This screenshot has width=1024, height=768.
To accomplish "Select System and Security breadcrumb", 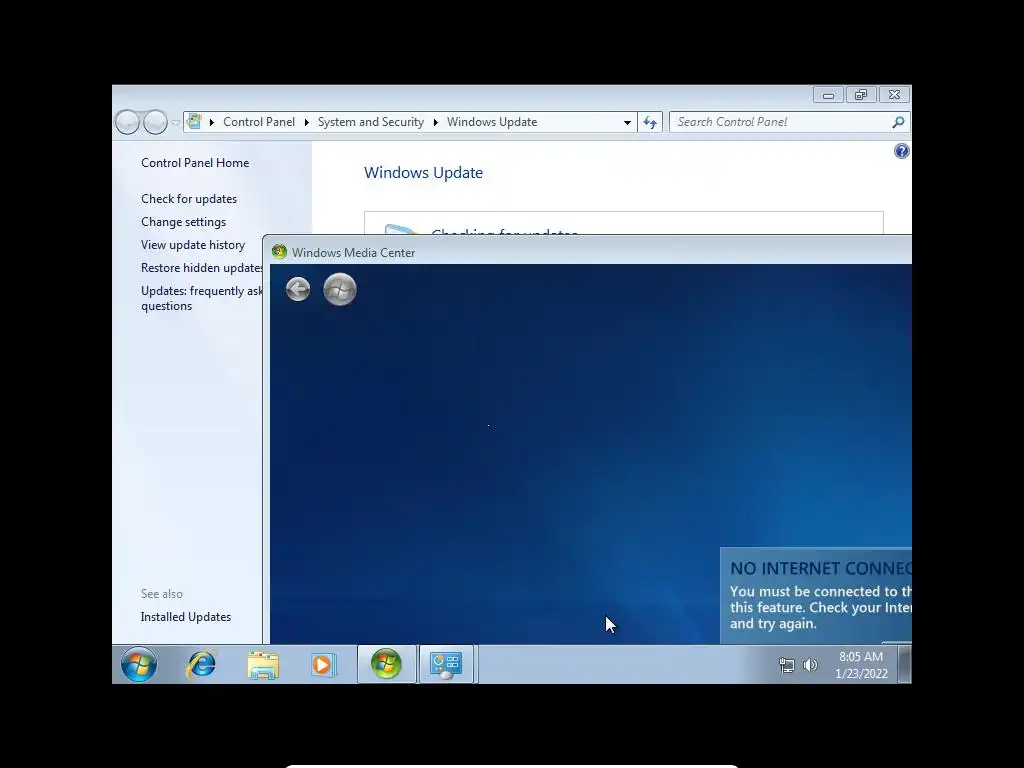I will tap(370, 122).
